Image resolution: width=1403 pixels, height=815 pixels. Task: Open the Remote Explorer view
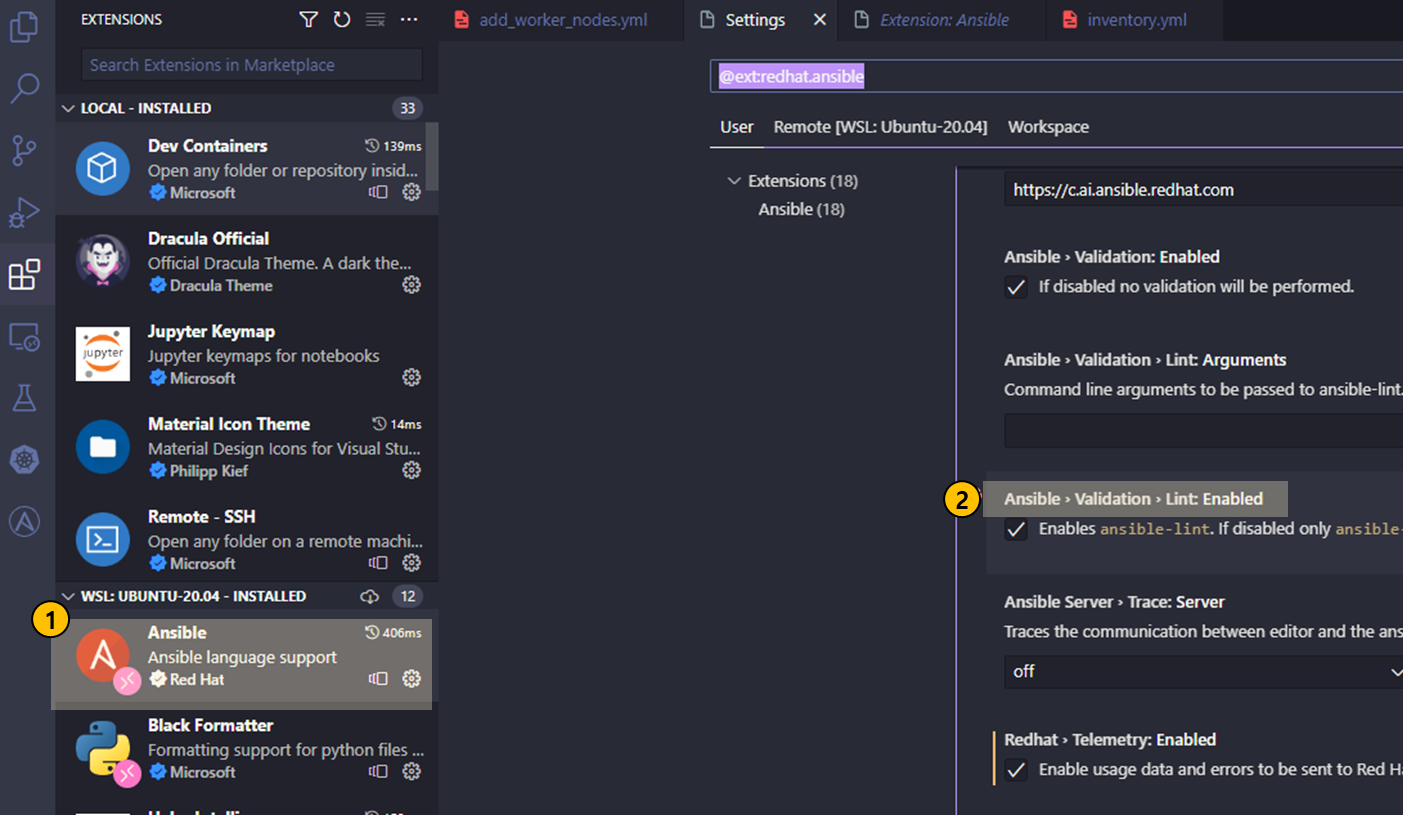tap(24, 337)
